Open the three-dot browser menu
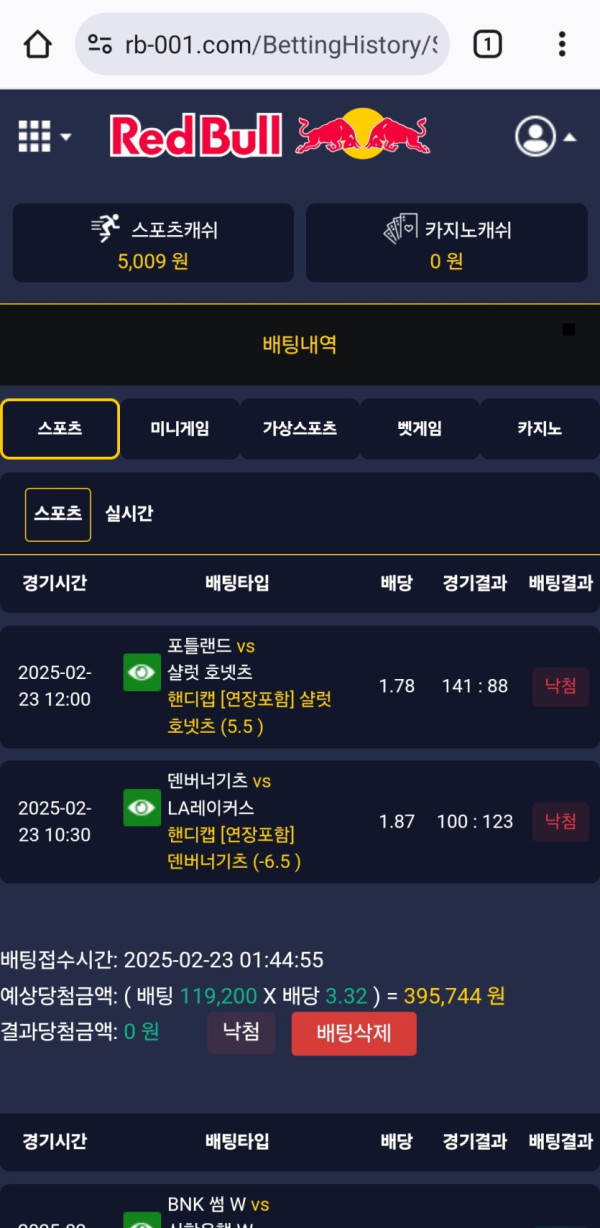 [562, 44]
